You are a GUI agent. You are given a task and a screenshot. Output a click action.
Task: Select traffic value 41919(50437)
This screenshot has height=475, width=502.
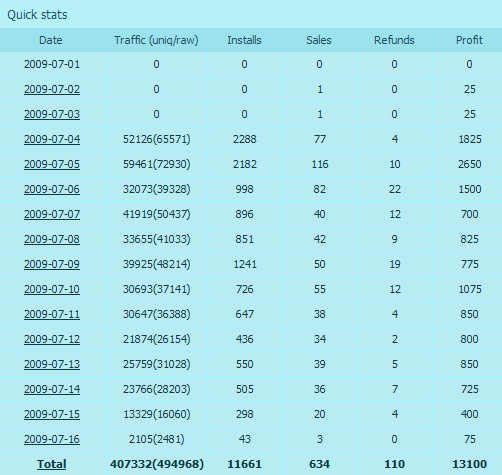(156, 214)
